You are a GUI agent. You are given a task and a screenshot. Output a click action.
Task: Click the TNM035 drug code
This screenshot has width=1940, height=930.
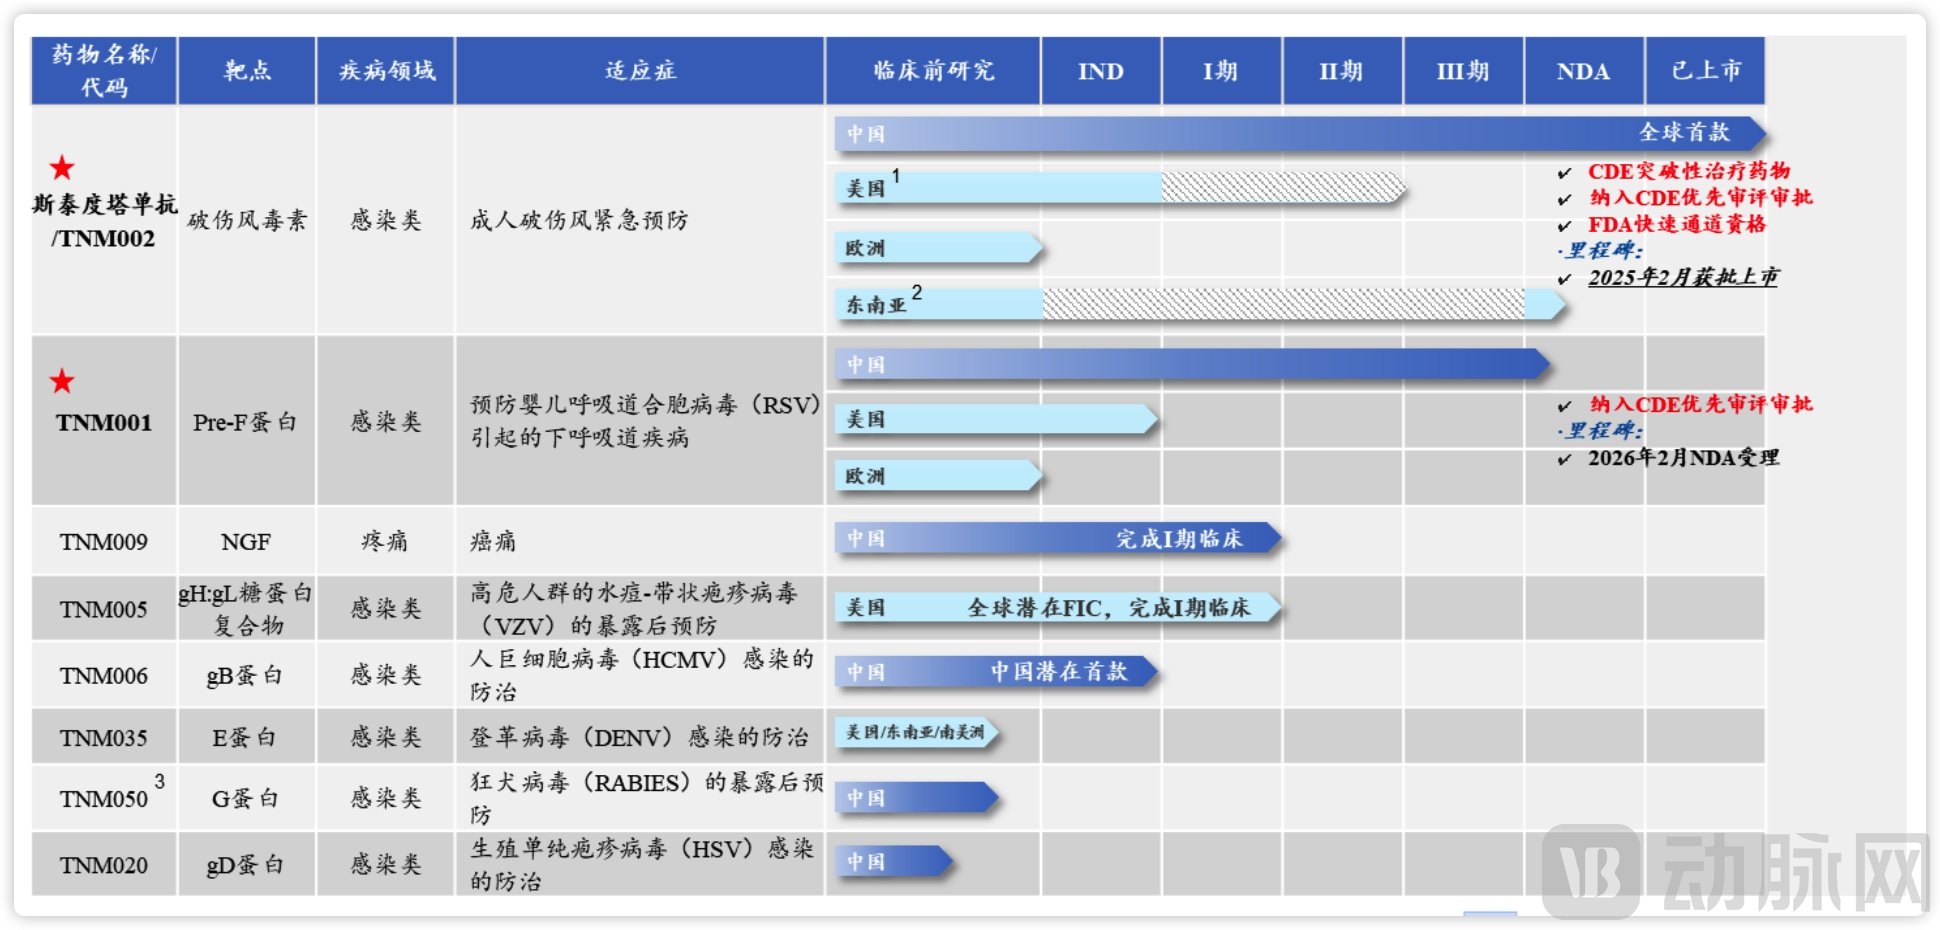[x=104, y=738]
